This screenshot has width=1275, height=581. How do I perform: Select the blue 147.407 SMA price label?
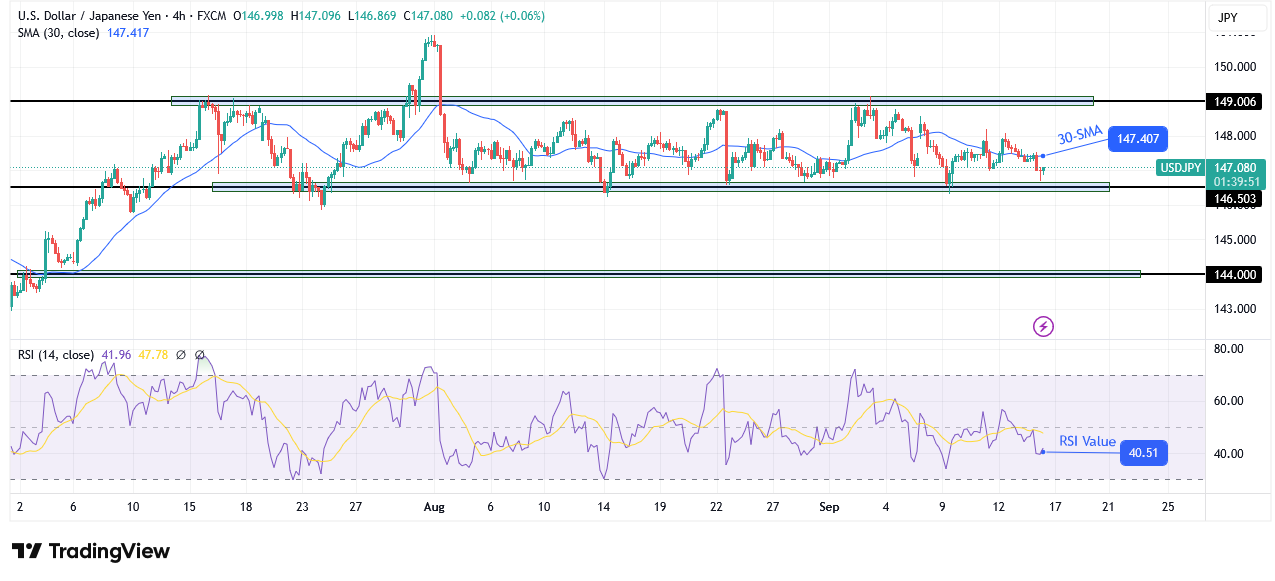tap(1139, 139)
